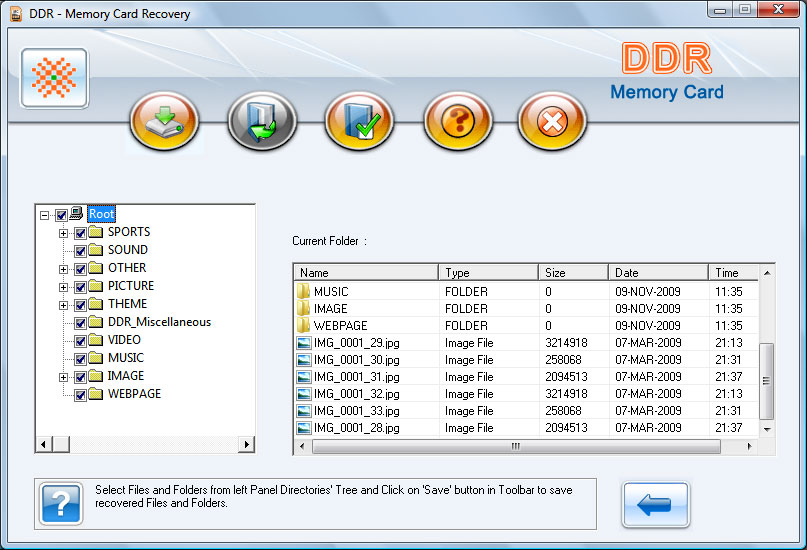The image size is (807, 550).
Task: Click the VIDEO folder icon in tree
Action: click(96, 340)
